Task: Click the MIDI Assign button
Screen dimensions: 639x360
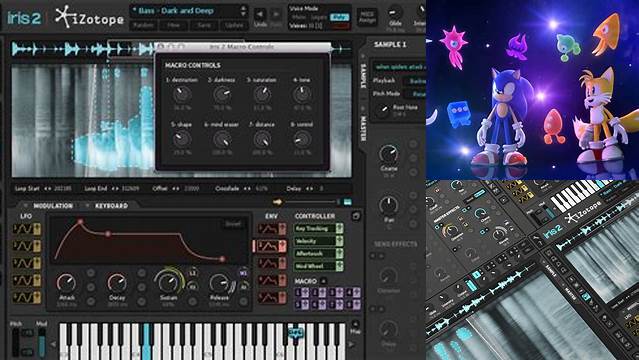Action: click(367, 17)
